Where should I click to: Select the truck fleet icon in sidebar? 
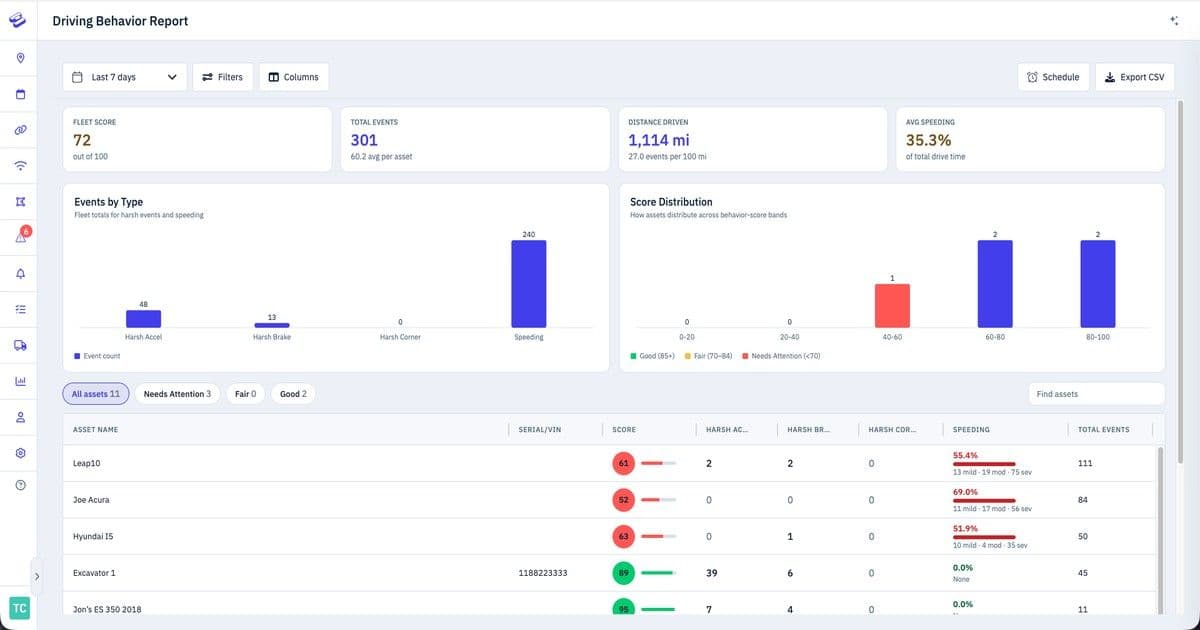[20, 345]
